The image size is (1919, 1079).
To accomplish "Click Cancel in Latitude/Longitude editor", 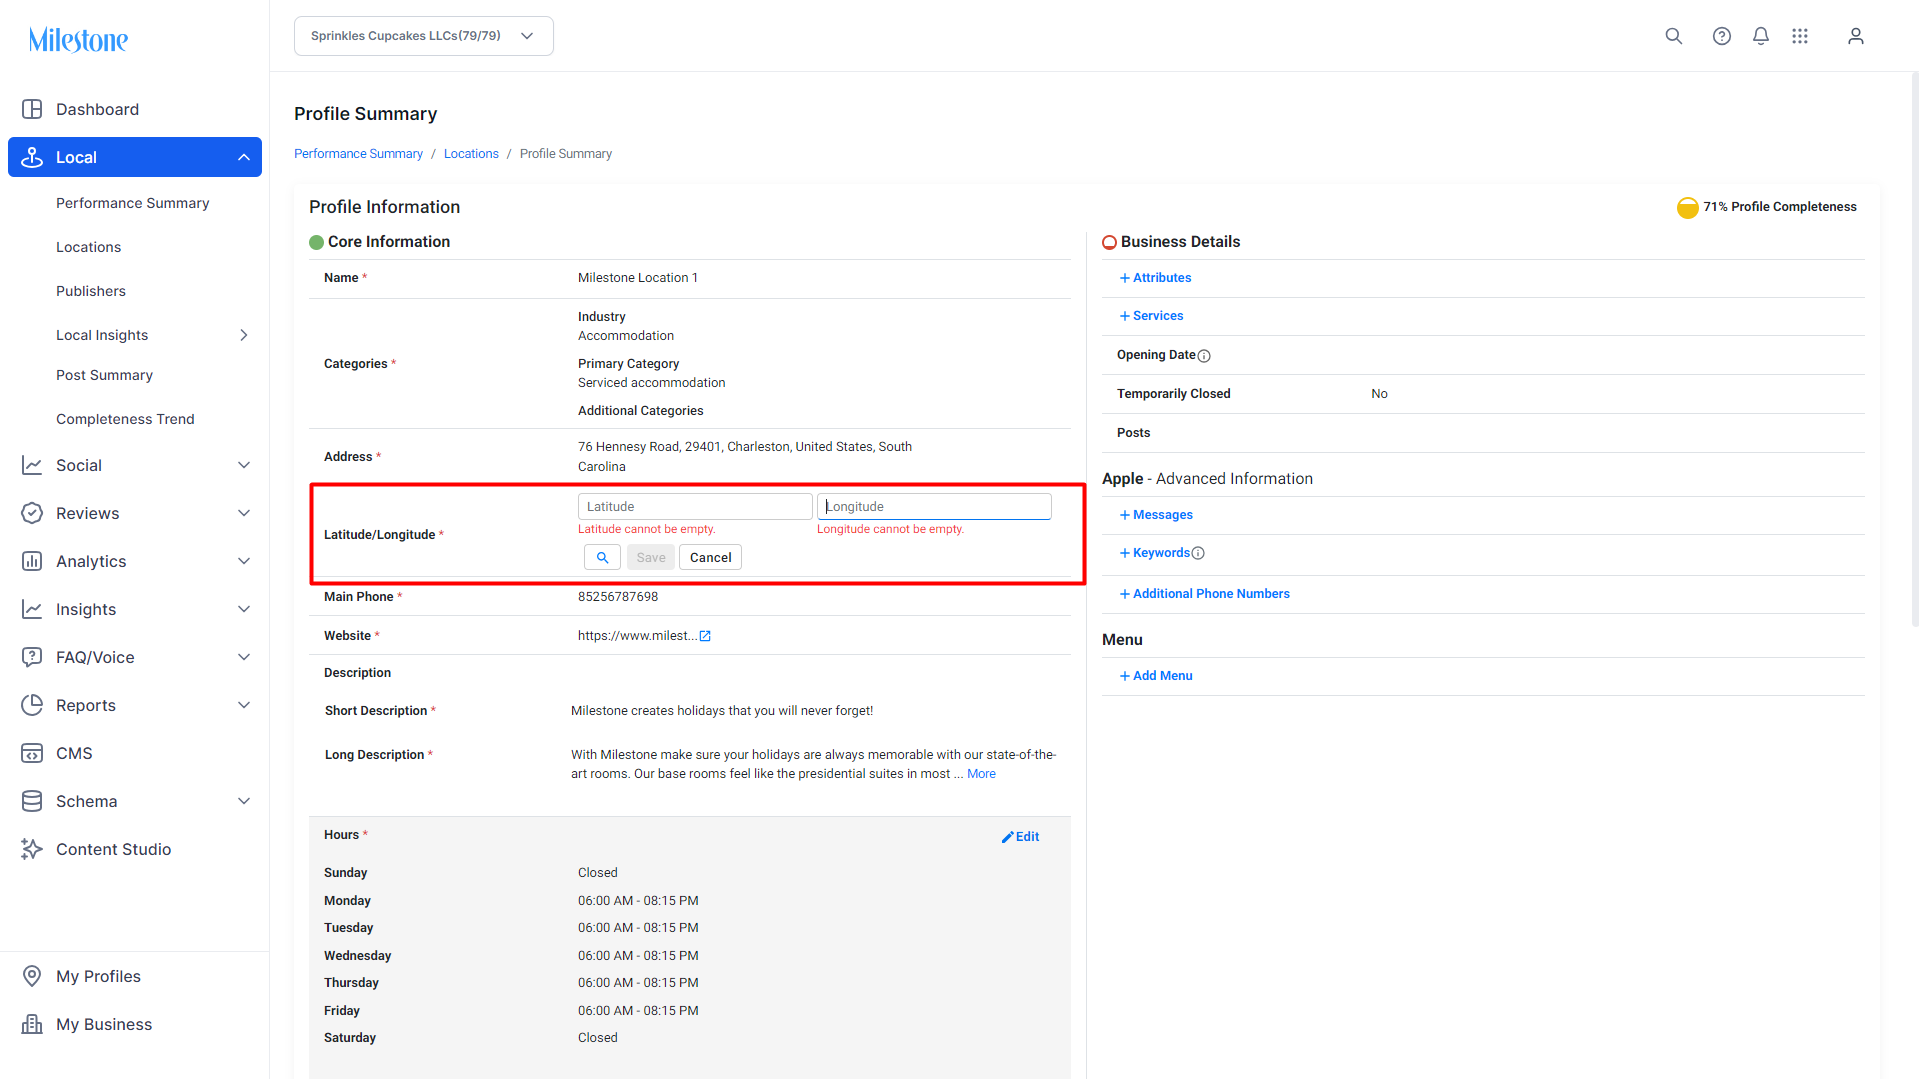I will pyautogui.click(x=710, y=558).
